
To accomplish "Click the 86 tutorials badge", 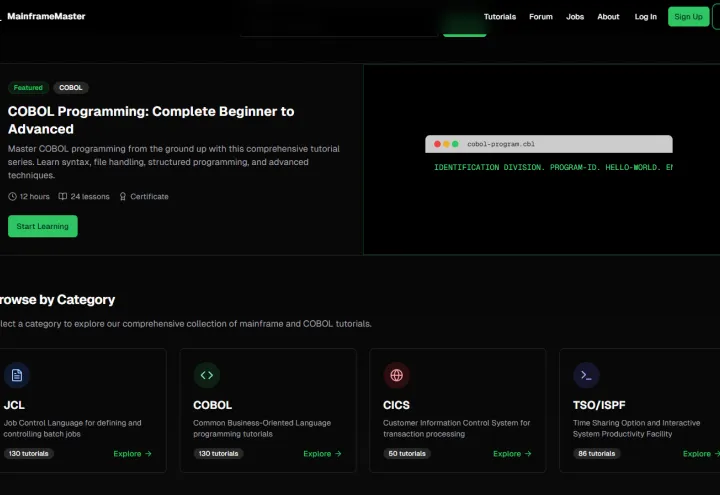I will pyautogui.click(x=596, y=454).
